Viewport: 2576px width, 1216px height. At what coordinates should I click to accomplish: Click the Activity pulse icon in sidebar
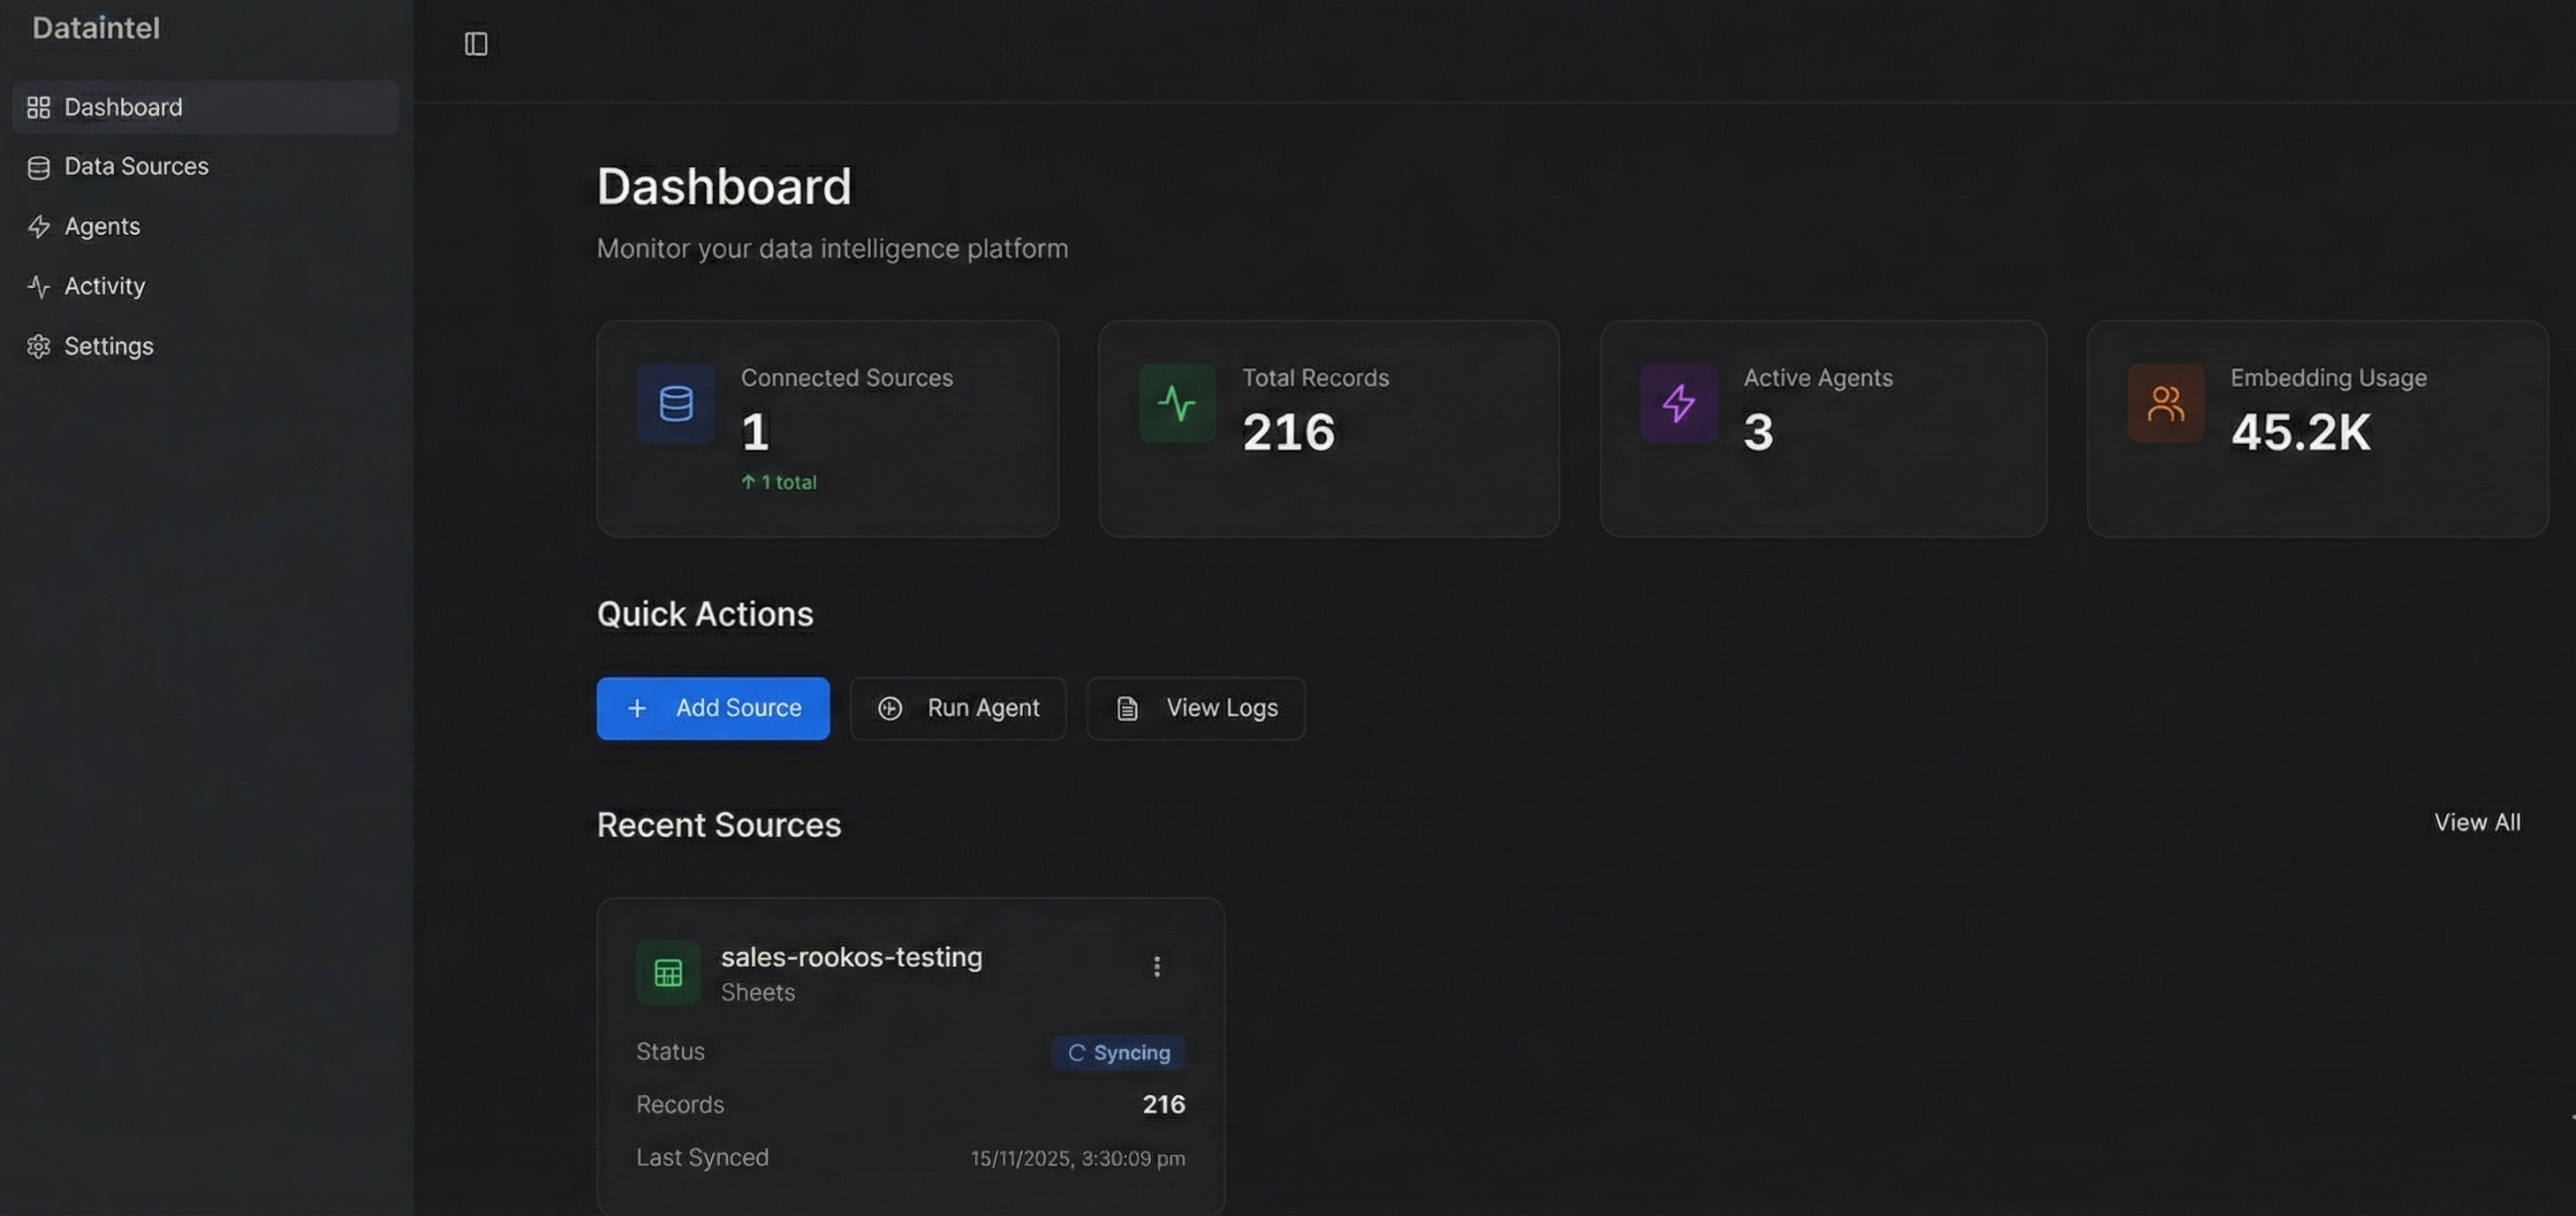coord(39,286)
